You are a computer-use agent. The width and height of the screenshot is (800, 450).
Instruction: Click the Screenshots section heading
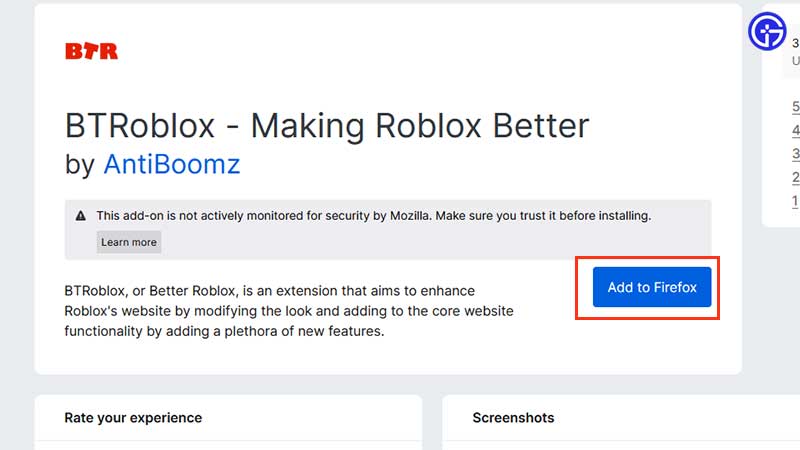click(513, 418)
